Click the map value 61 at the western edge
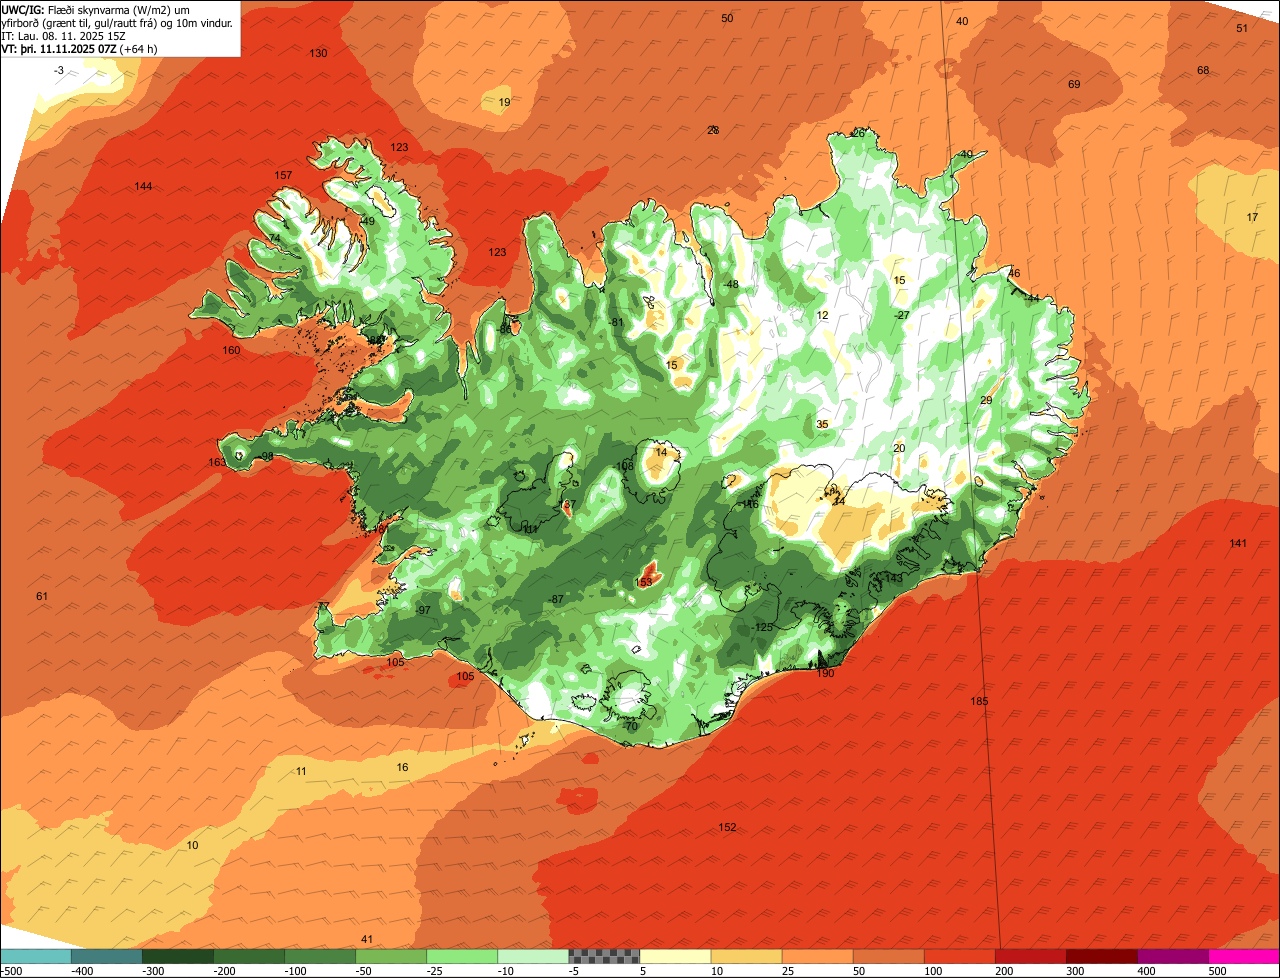1280x978 pixels. coord(42,597)
